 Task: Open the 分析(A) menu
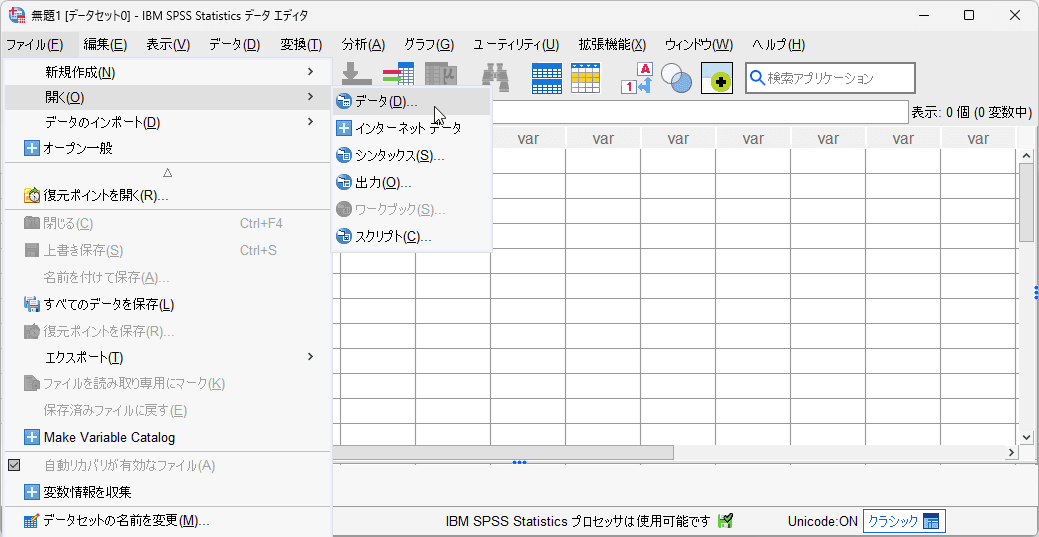pyautogui.click(x=363, y=45)
